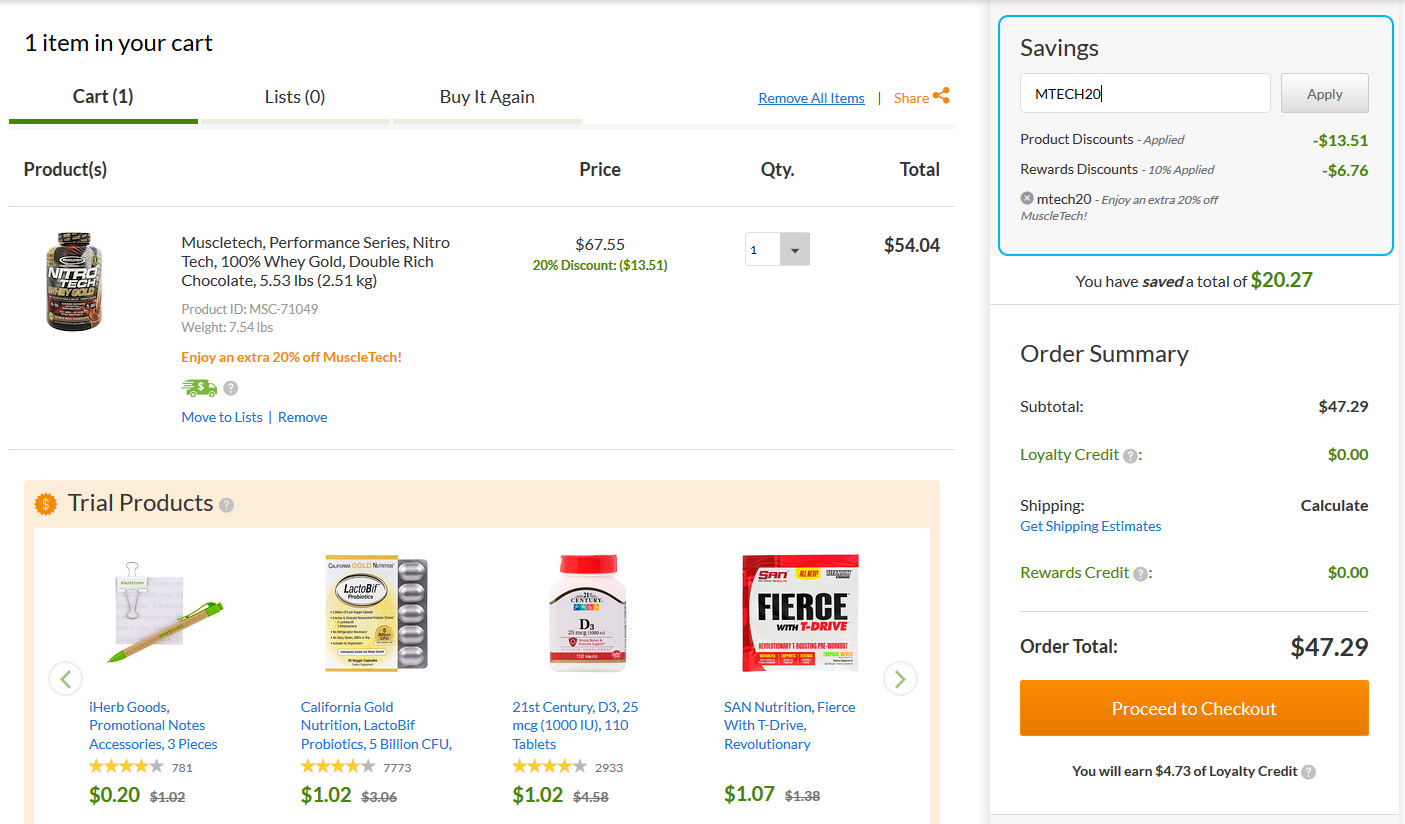
Task: Show next trial products with right arrow
Action: [x=900, y=679]
